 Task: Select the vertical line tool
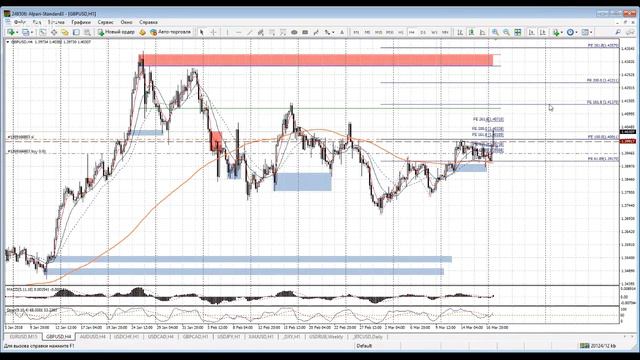[227, 32]
